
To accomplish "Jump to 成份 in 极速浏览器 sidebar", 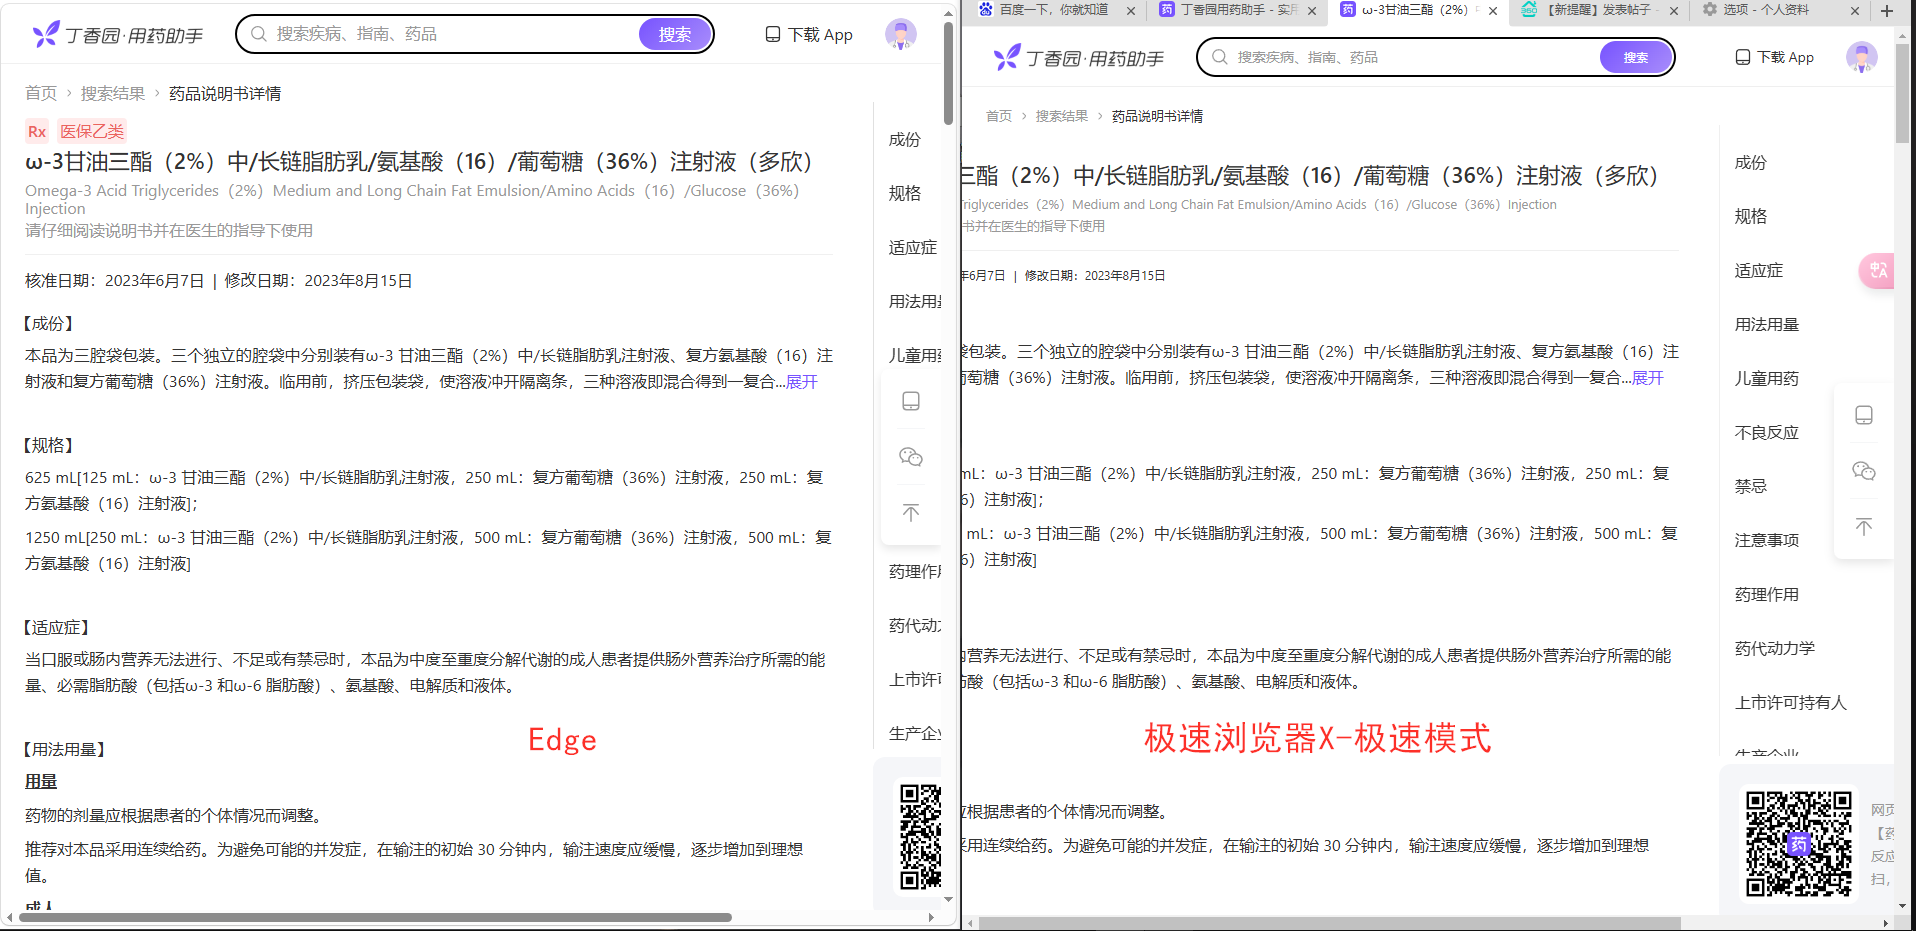I will (1751, 163).
